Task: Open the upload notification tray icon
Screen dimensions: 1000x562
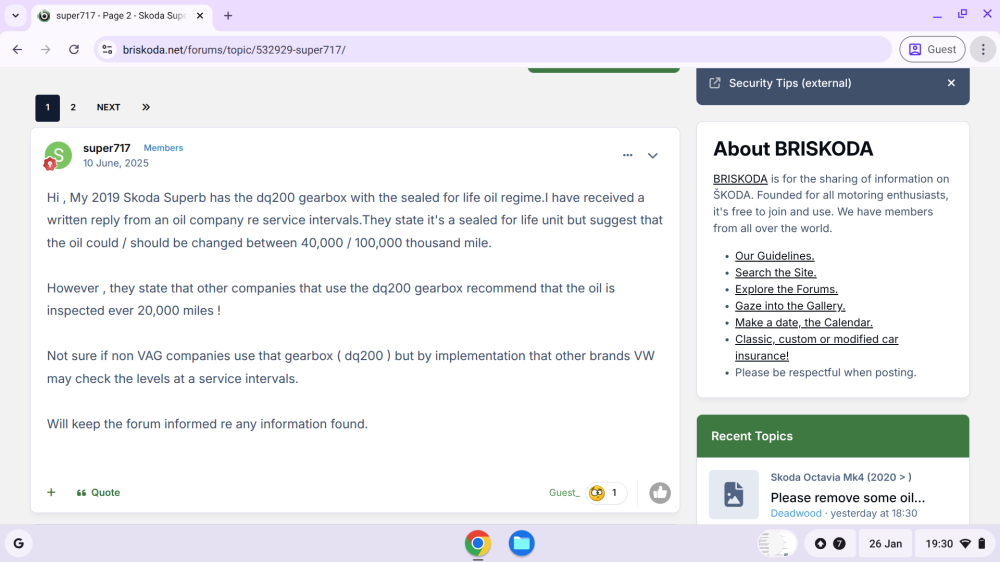Action: tap(820, 544)
